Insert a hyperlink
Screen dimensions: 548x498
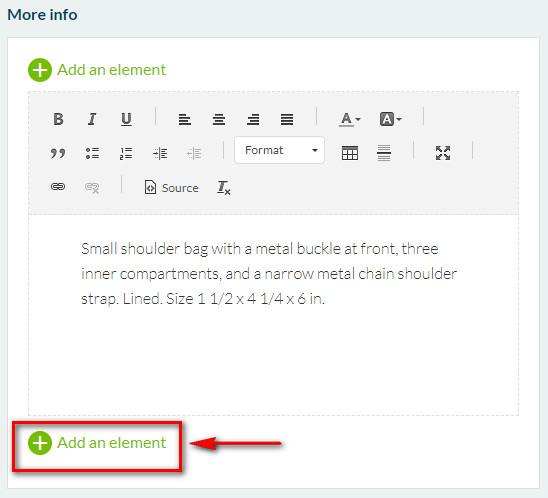pos(58,187)
